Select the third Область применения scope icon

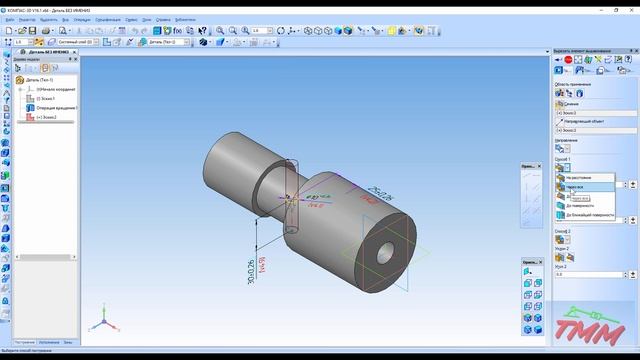click(580, 93)
